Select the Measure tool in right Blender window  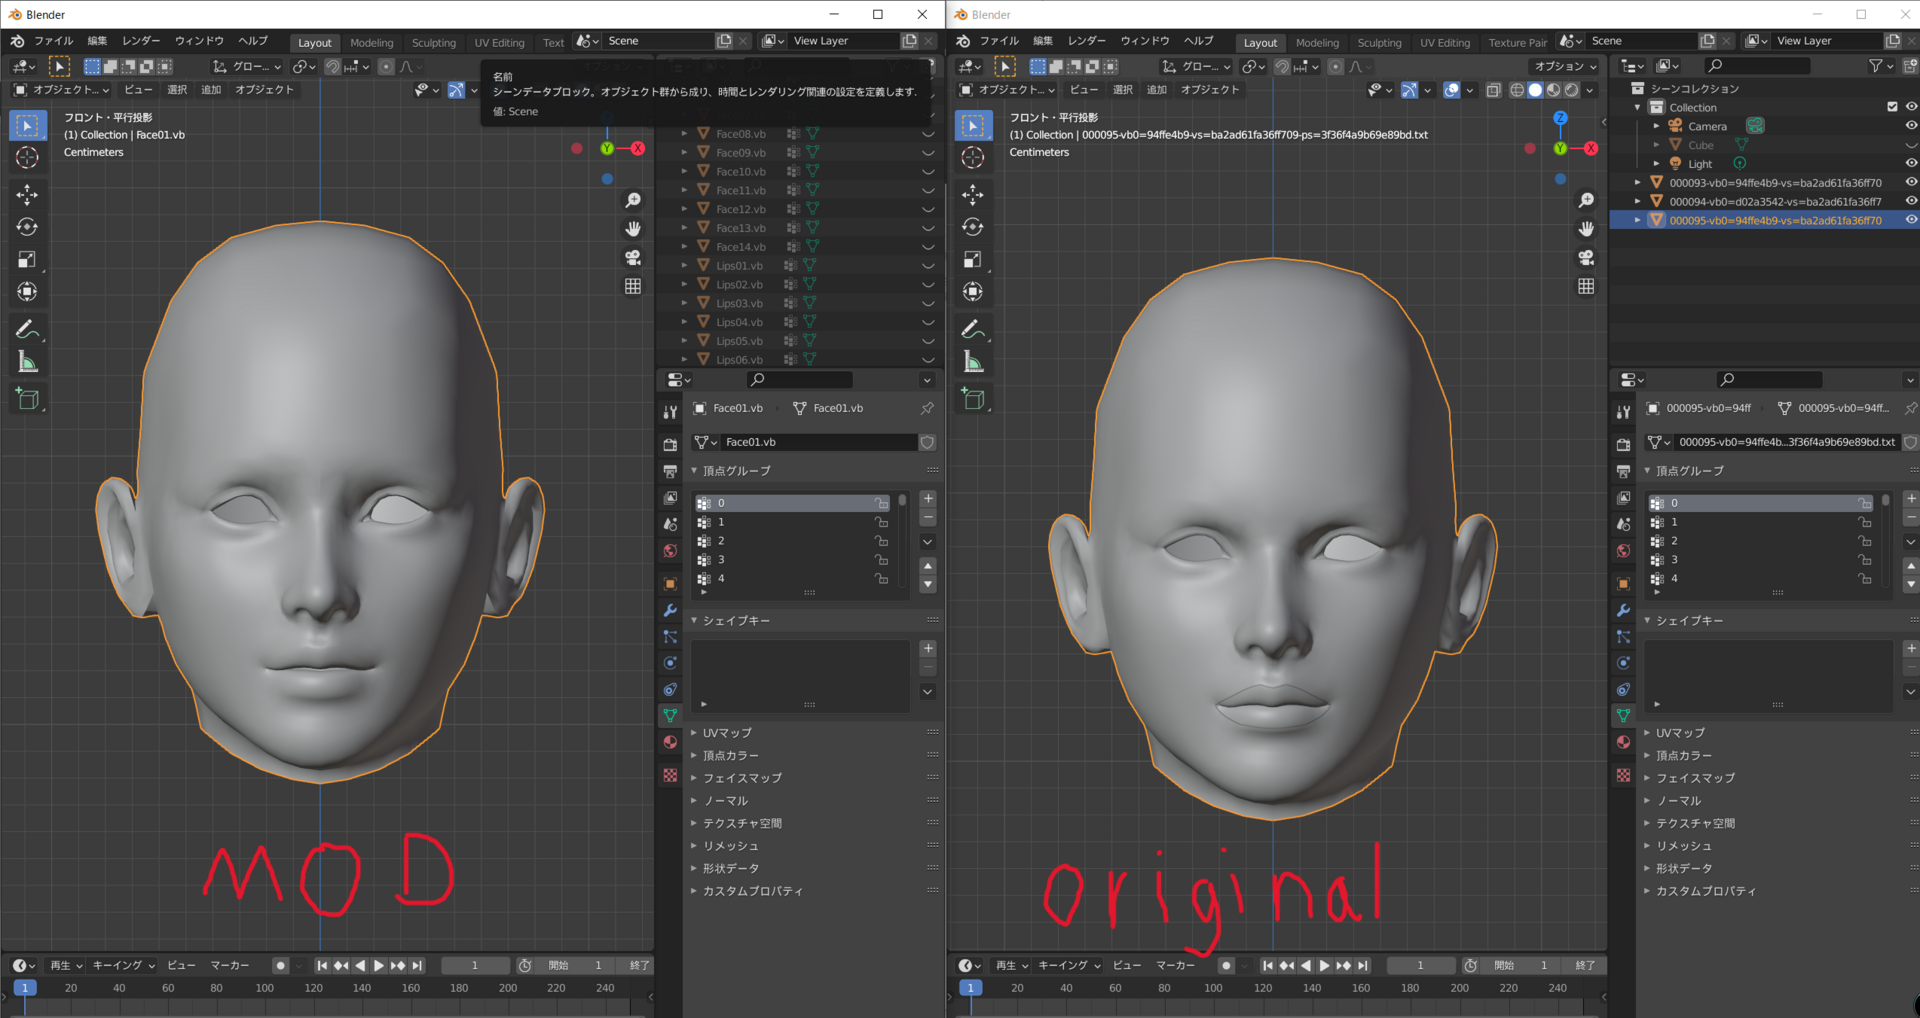coord(973,362)
